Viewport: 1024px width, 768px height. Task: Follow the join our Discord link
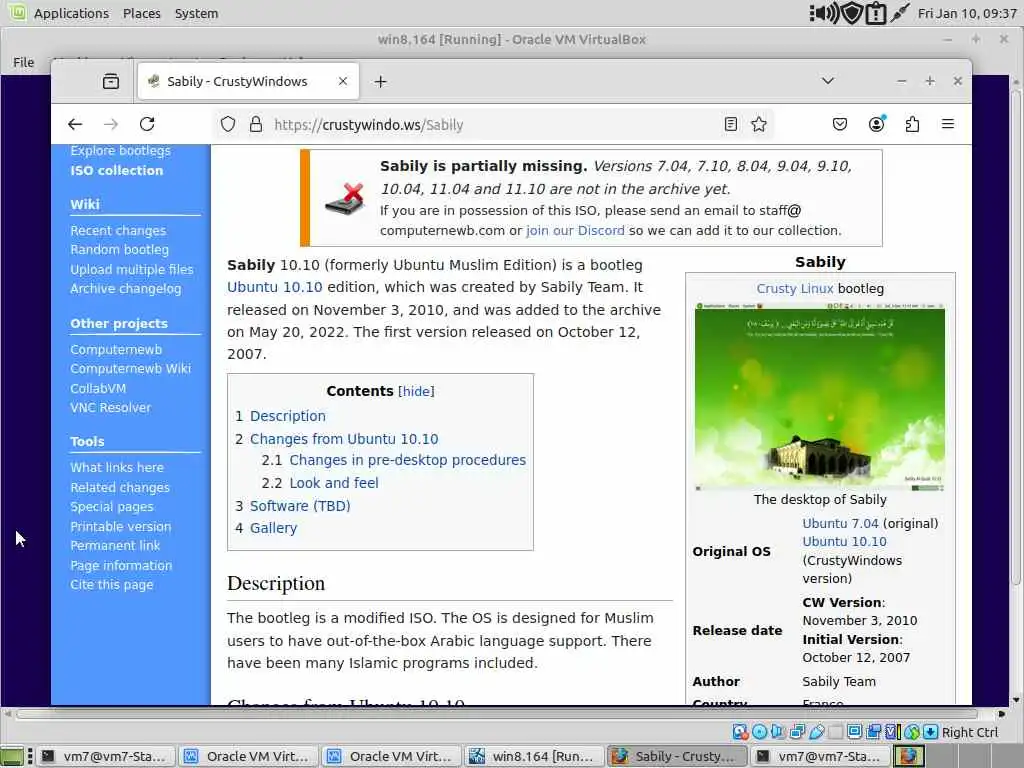[575, 231]
